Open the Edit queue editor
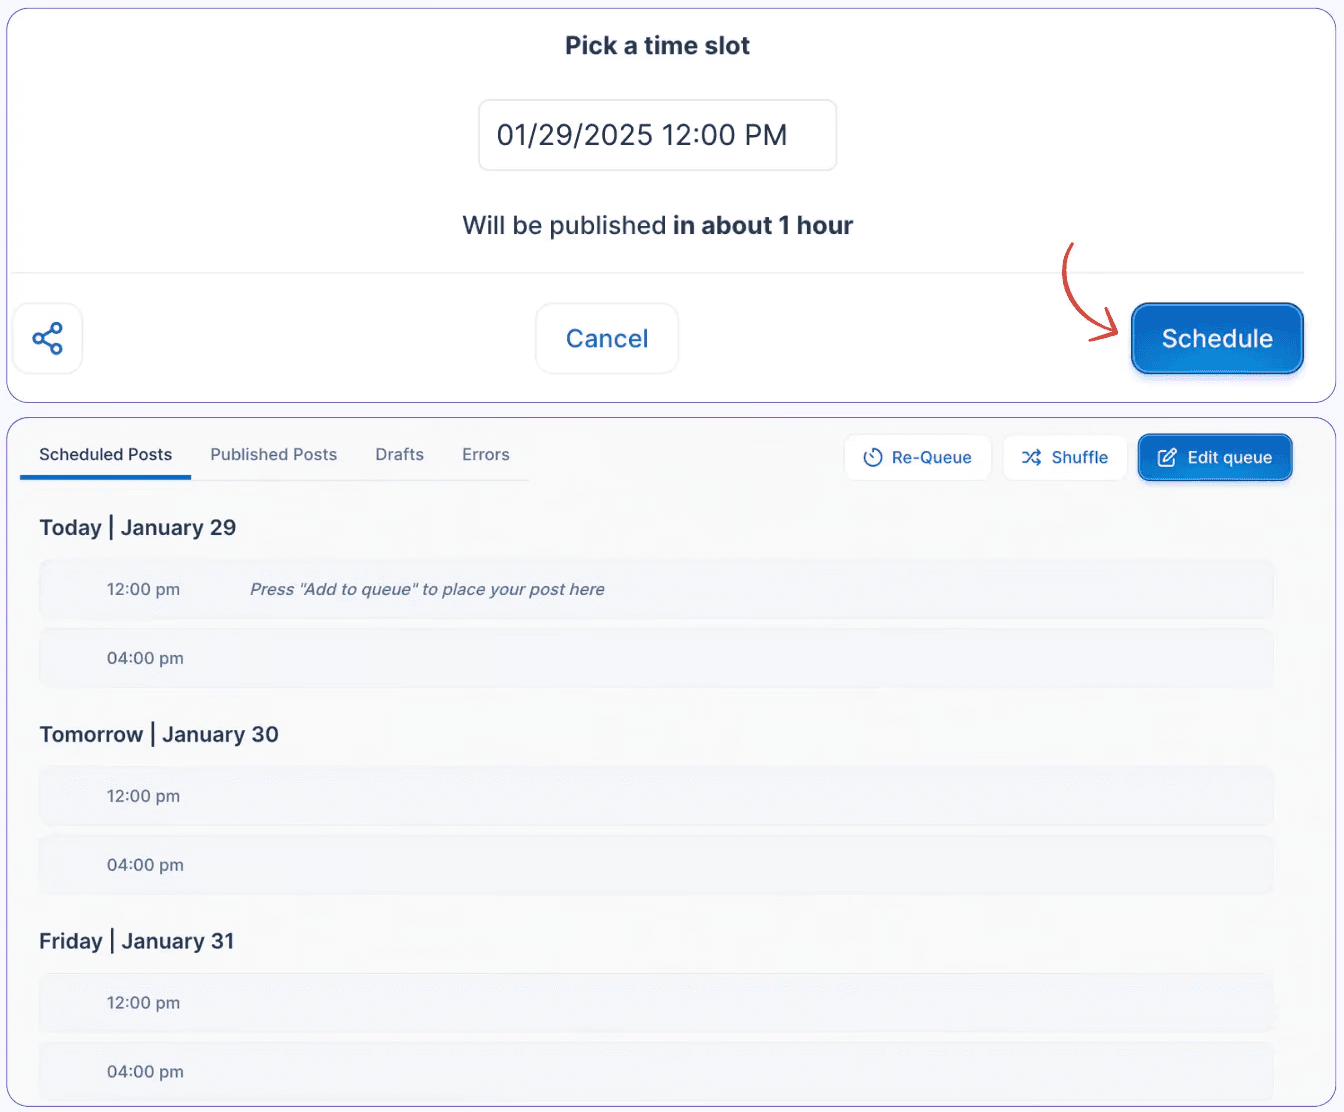 point(1214,457)
